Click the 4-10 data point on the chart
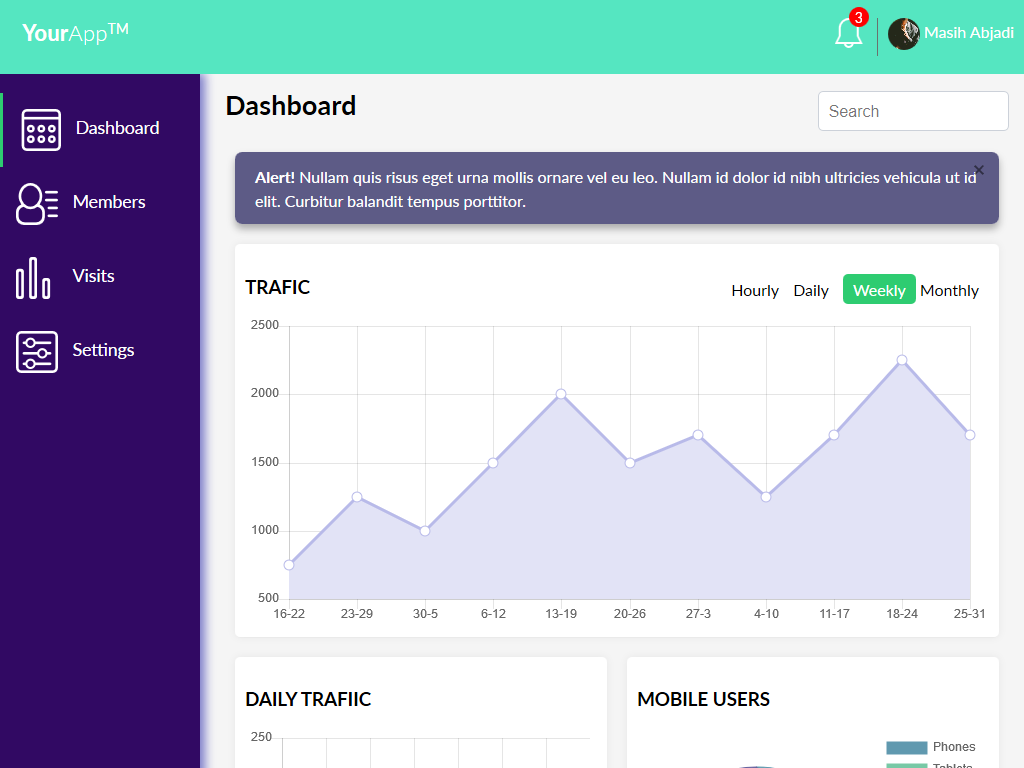This screenshot has width=1024, height=768. pyautogui.click(x=766, y=497)
